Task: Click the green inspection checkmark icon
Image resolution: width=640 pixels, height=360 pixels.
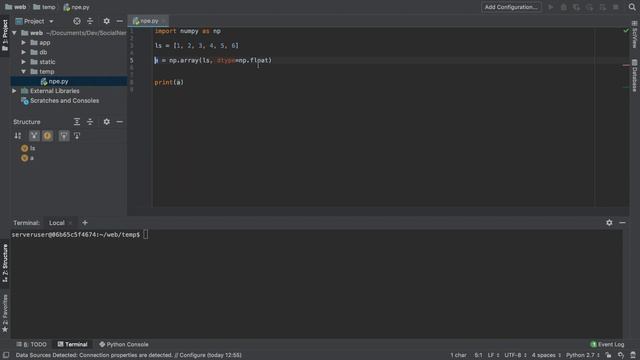Action: [626, 31]
